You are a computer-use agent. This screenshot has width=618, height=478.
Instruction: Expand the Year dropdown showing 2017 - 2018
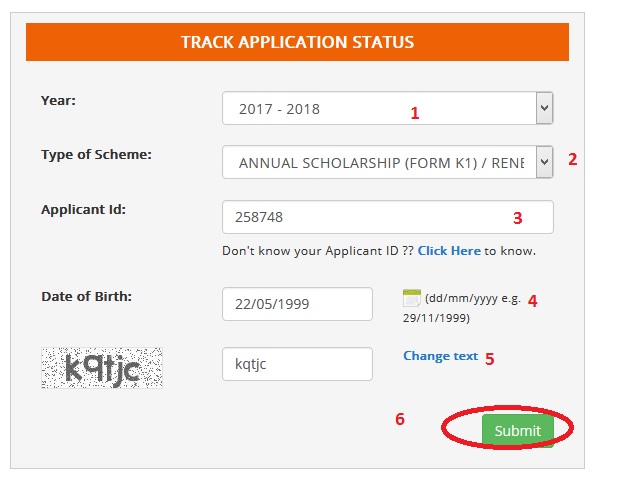[x=387, y=108]
